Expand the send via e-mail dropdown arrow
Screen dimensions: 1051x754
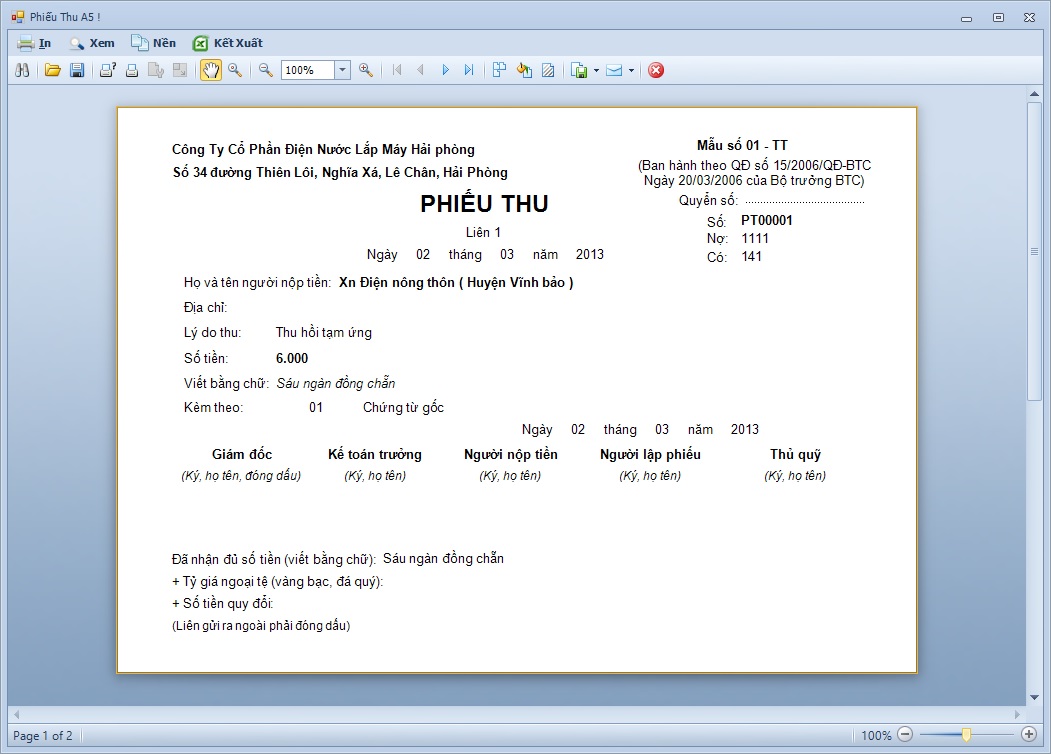pos(631,71)
